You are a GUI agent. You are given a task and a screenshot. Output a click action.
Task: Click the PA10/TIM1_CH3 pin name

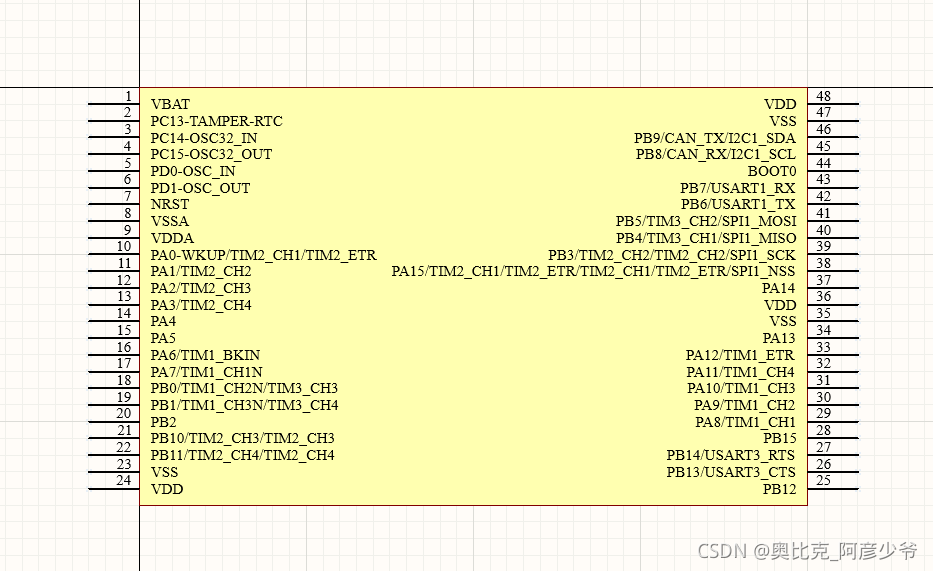(741, 388)
